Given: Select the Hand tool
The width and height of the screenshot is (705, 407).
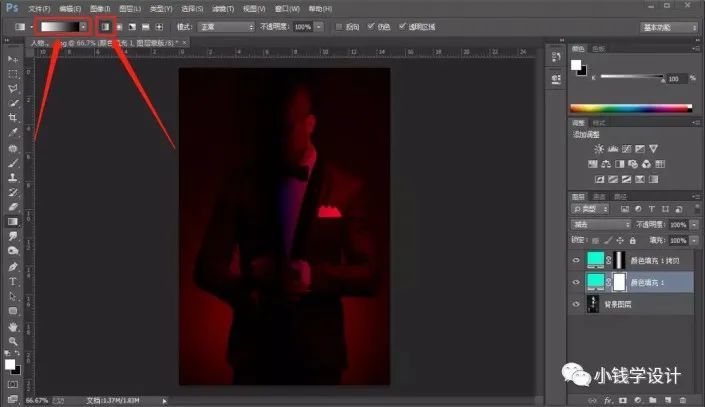Looking at the screenshot, I should click(13, 327).
